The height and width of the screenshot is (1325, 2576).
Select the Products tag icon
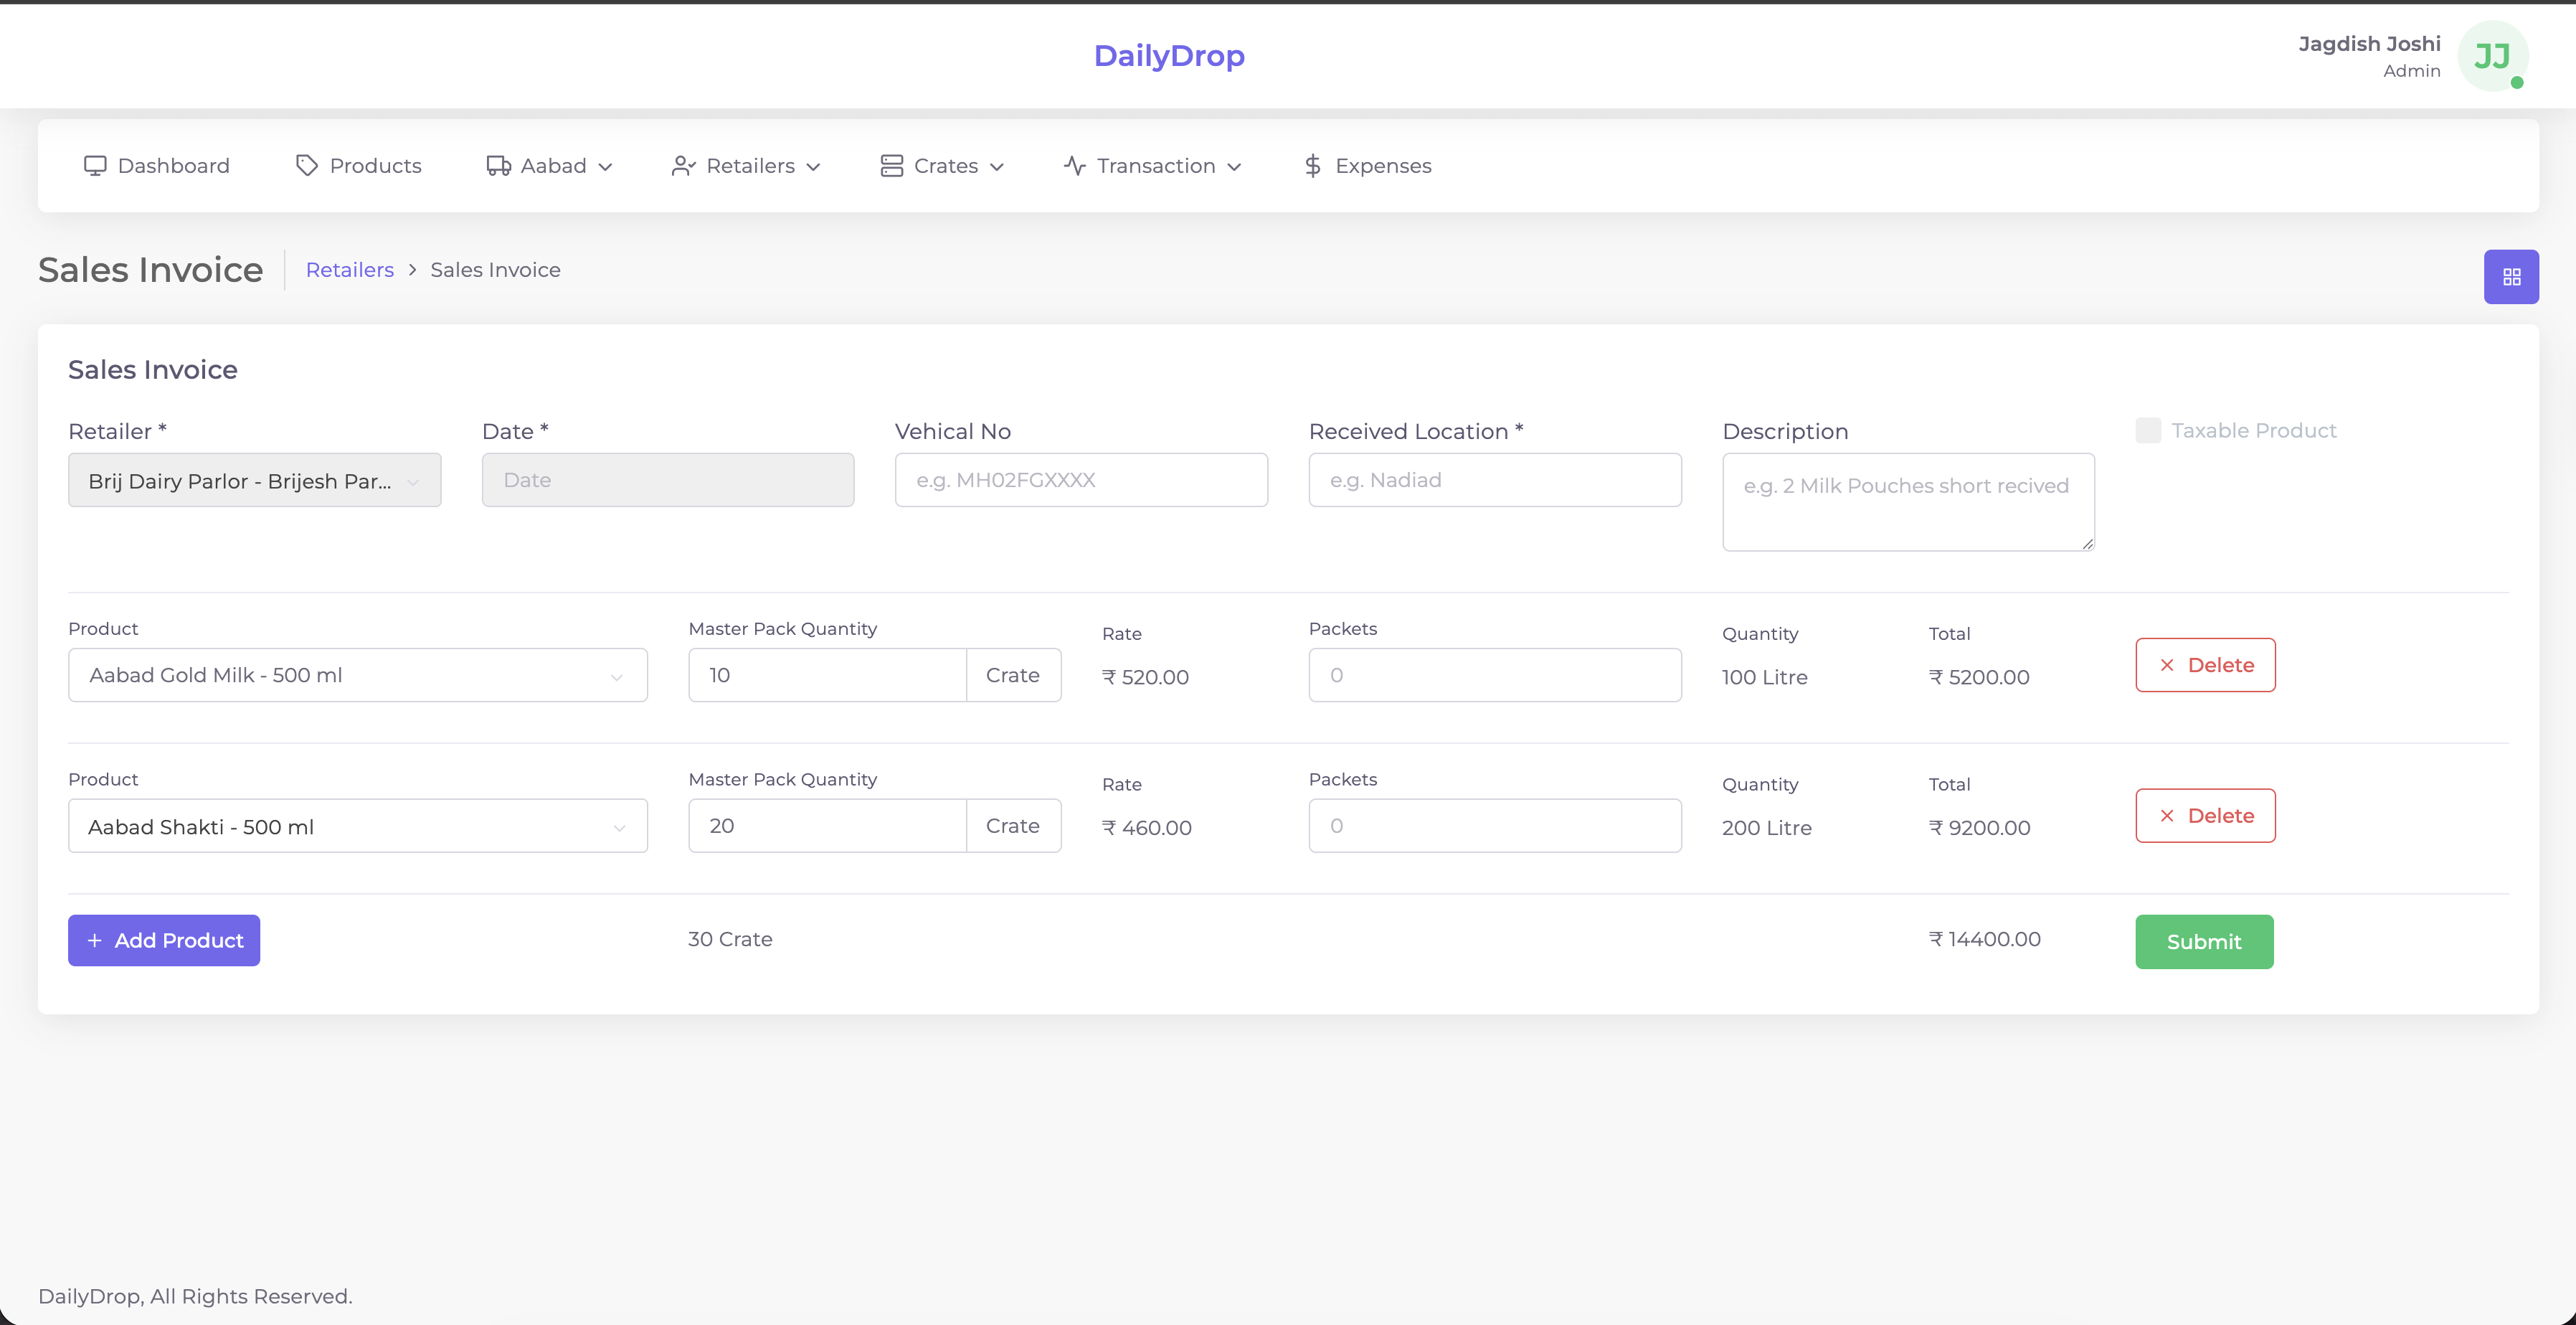pos(306,165)
